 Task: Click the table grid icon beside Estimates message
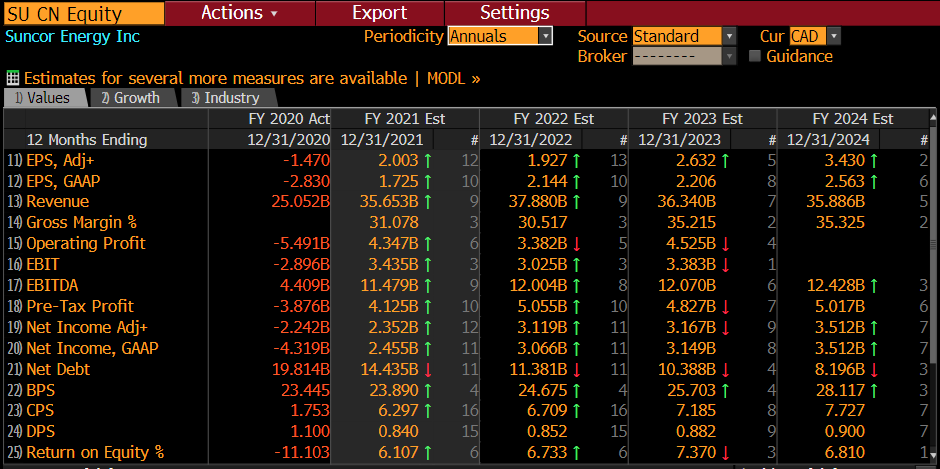coord(12,78)
